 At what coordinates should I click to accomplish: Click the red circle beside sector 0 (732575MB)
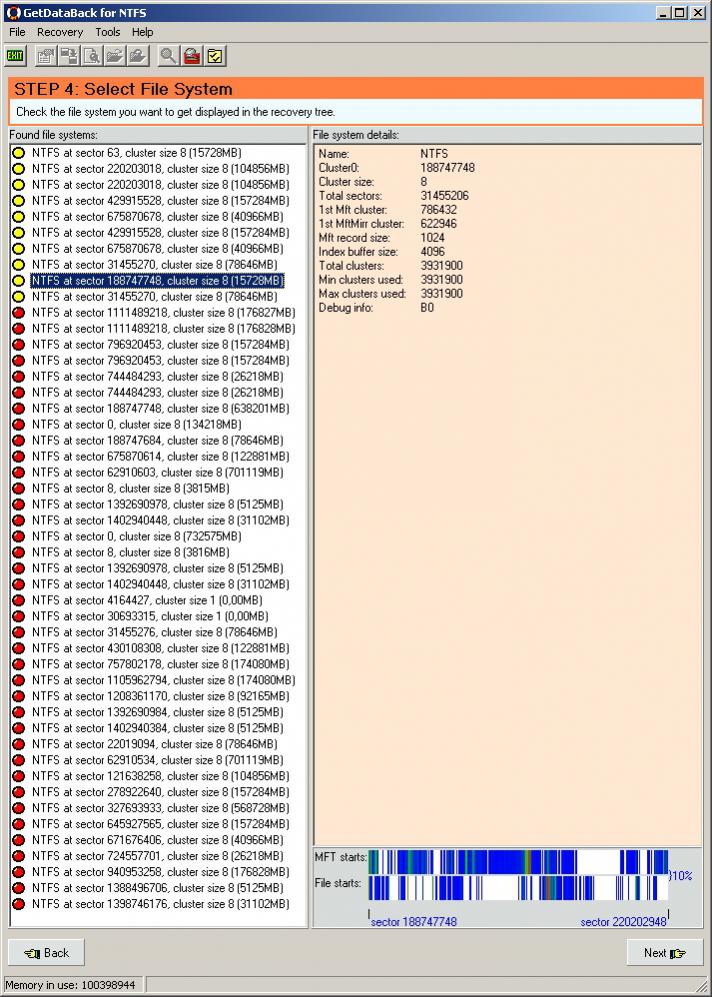(19, 536)
